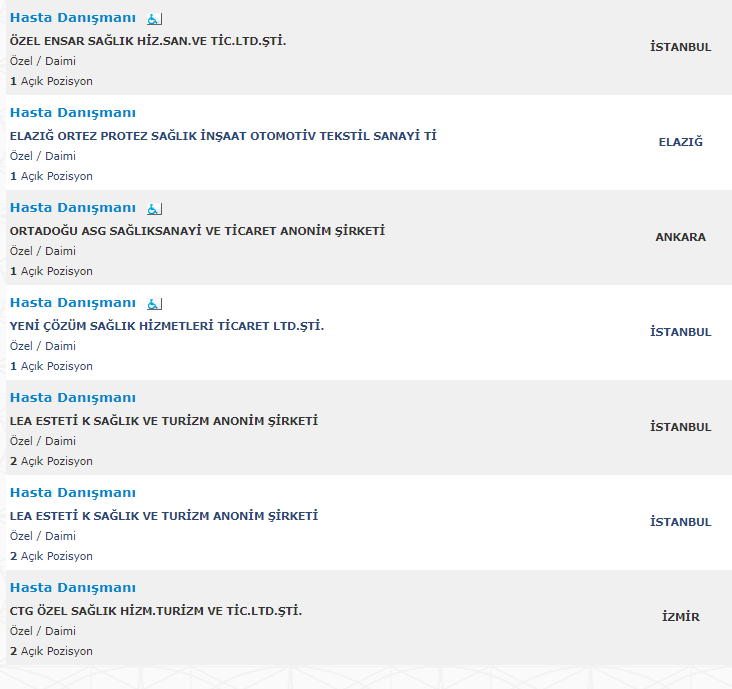This screenshot has height=689, width=732.
Task: Select YENİ ÇÖZÜM SAĞLIK HİZMETLERİ company name
Action: pos(167,326)
